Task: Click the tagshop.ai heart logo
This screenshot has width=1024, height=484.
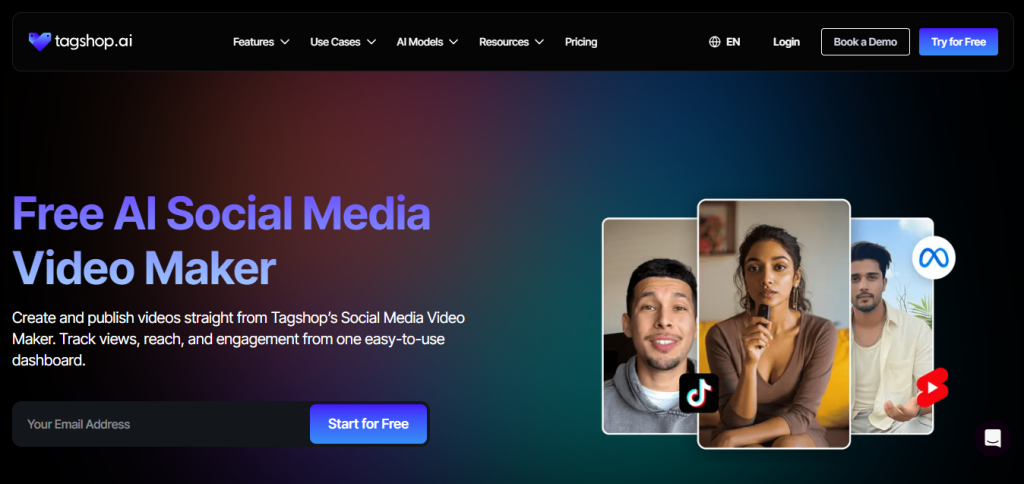Action: click(x=40, y=41)
